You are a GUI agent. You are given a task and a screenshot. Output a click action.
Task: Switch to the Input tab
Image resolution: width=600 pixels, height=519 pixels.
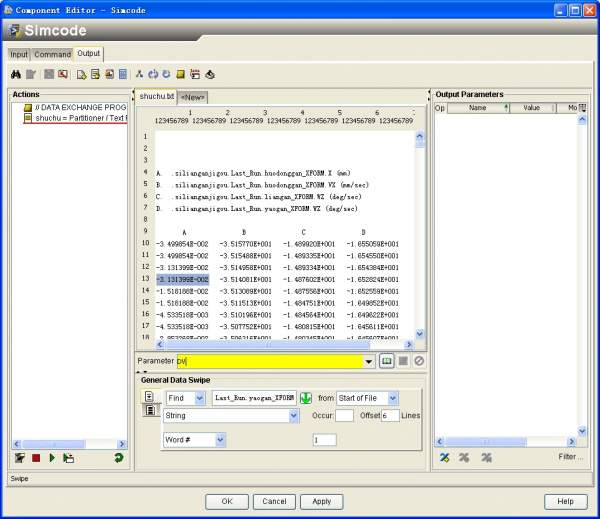(x=19, y=54)
